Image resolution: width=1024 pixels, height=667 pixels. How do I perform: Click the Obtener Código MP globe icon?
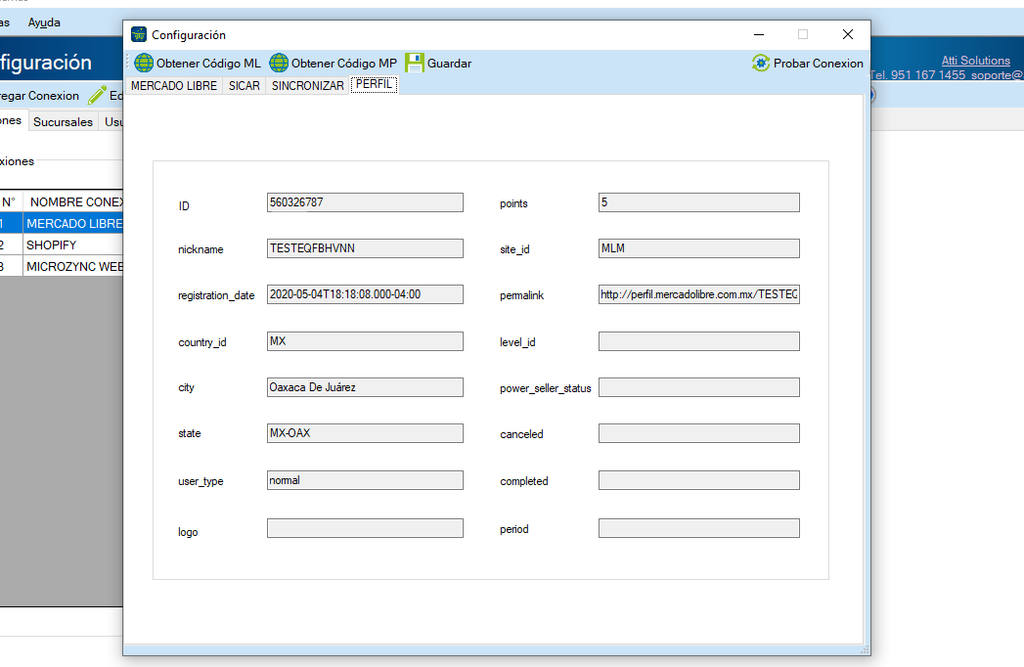pos(279,63)
